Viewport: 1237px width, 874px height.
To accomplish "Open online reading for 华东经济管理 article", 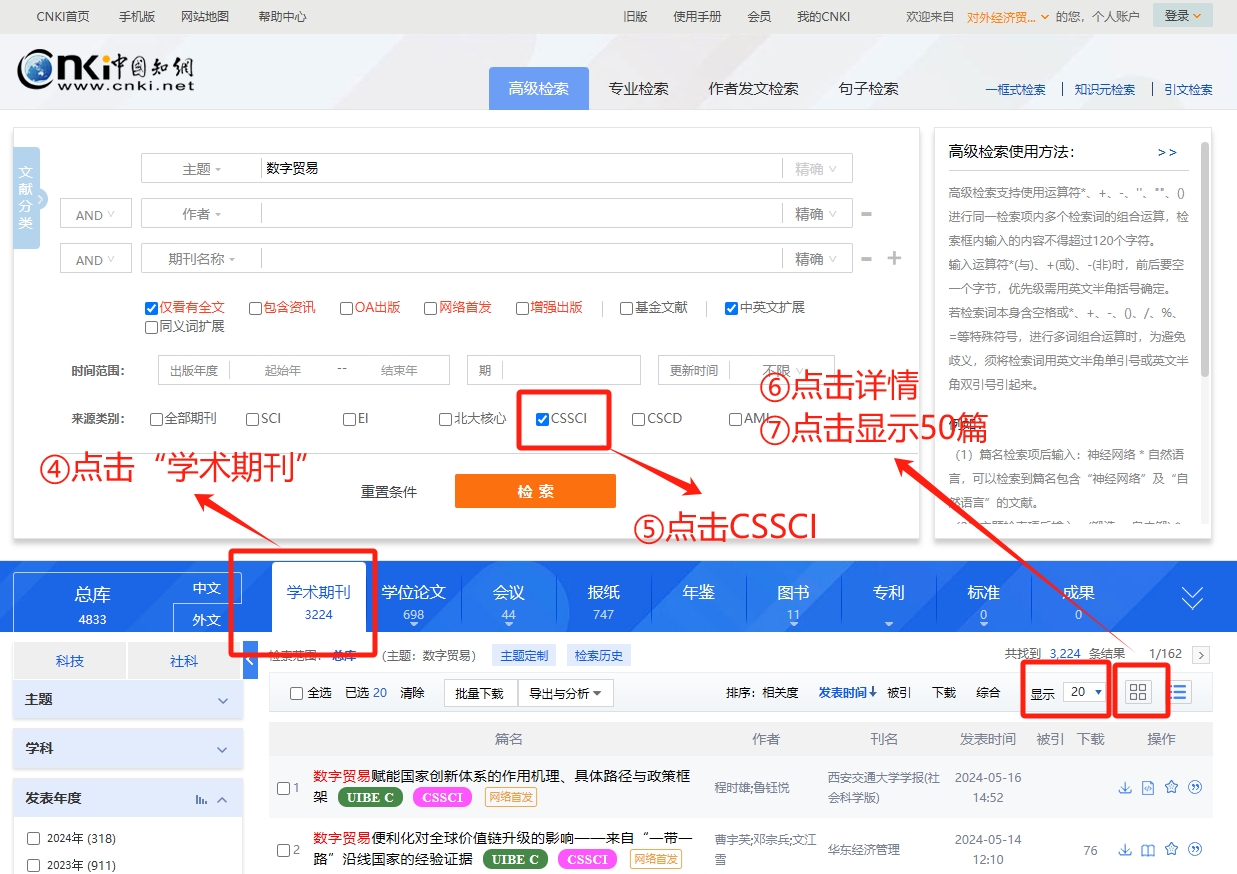I will (x=1148, y=850).
